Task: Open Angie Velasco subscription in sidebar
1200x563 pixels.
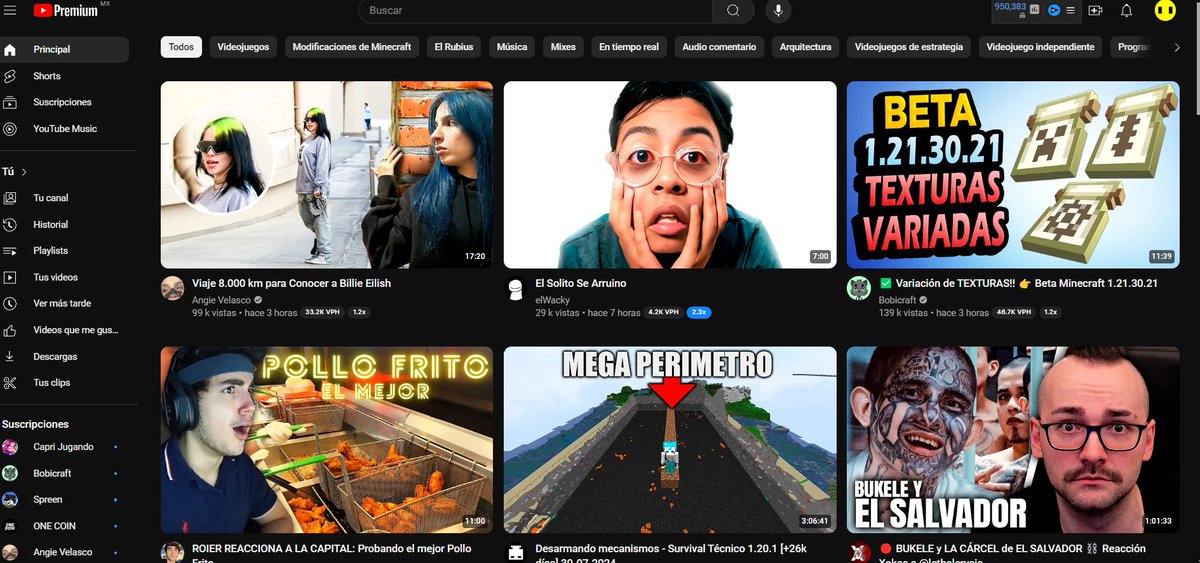Action: coord(65,552)
